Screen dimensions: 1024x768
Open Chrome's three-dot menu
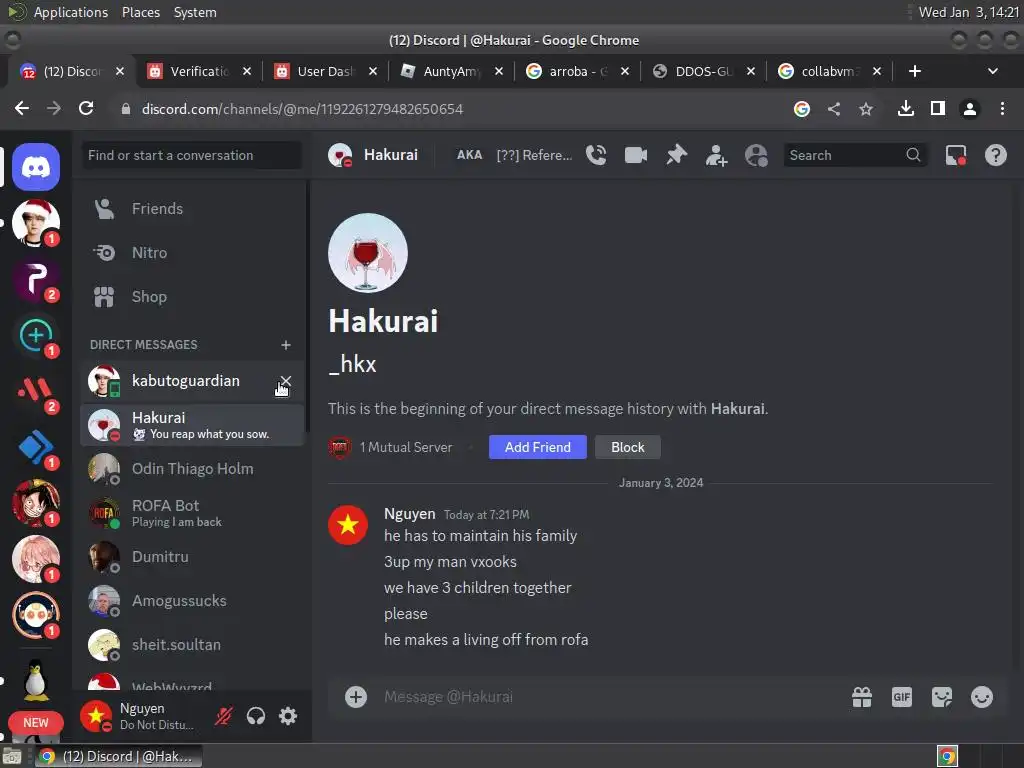(1002, 109)
